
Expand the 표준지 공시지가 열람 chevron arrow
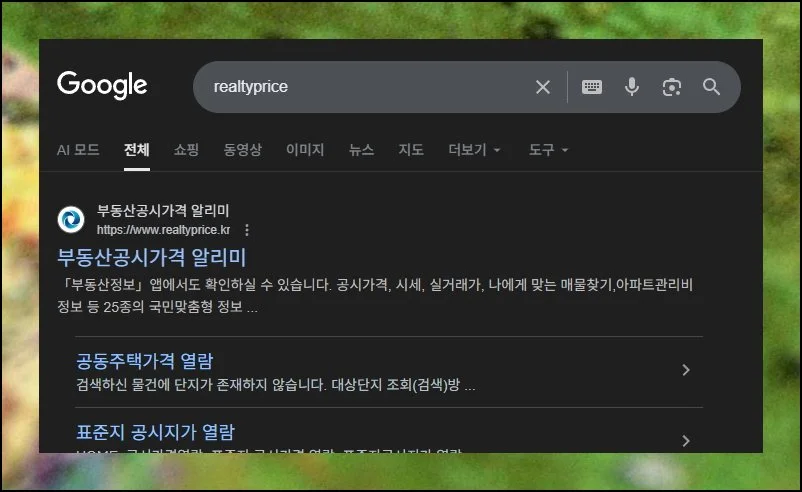(685, 440)
